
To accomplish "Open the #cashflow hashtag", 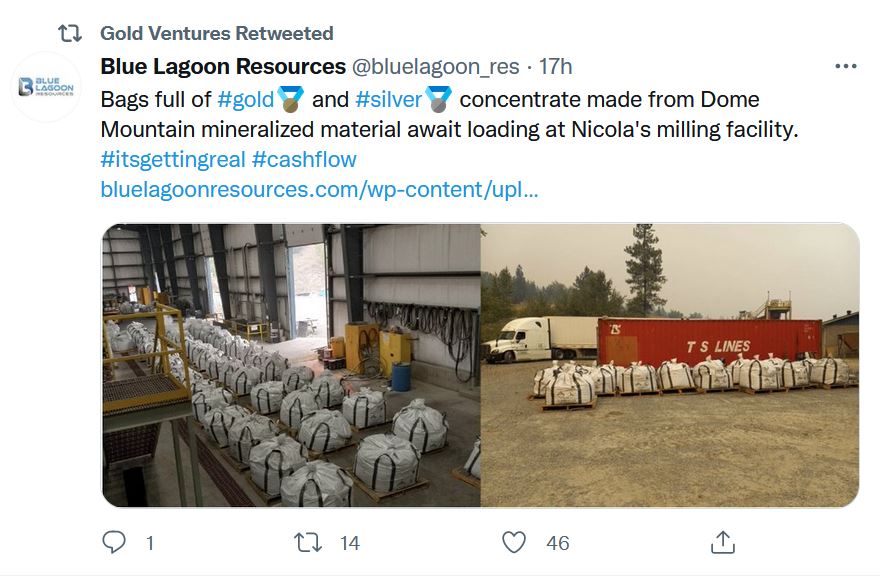I will pyautogui.click(x=304, y=159).
